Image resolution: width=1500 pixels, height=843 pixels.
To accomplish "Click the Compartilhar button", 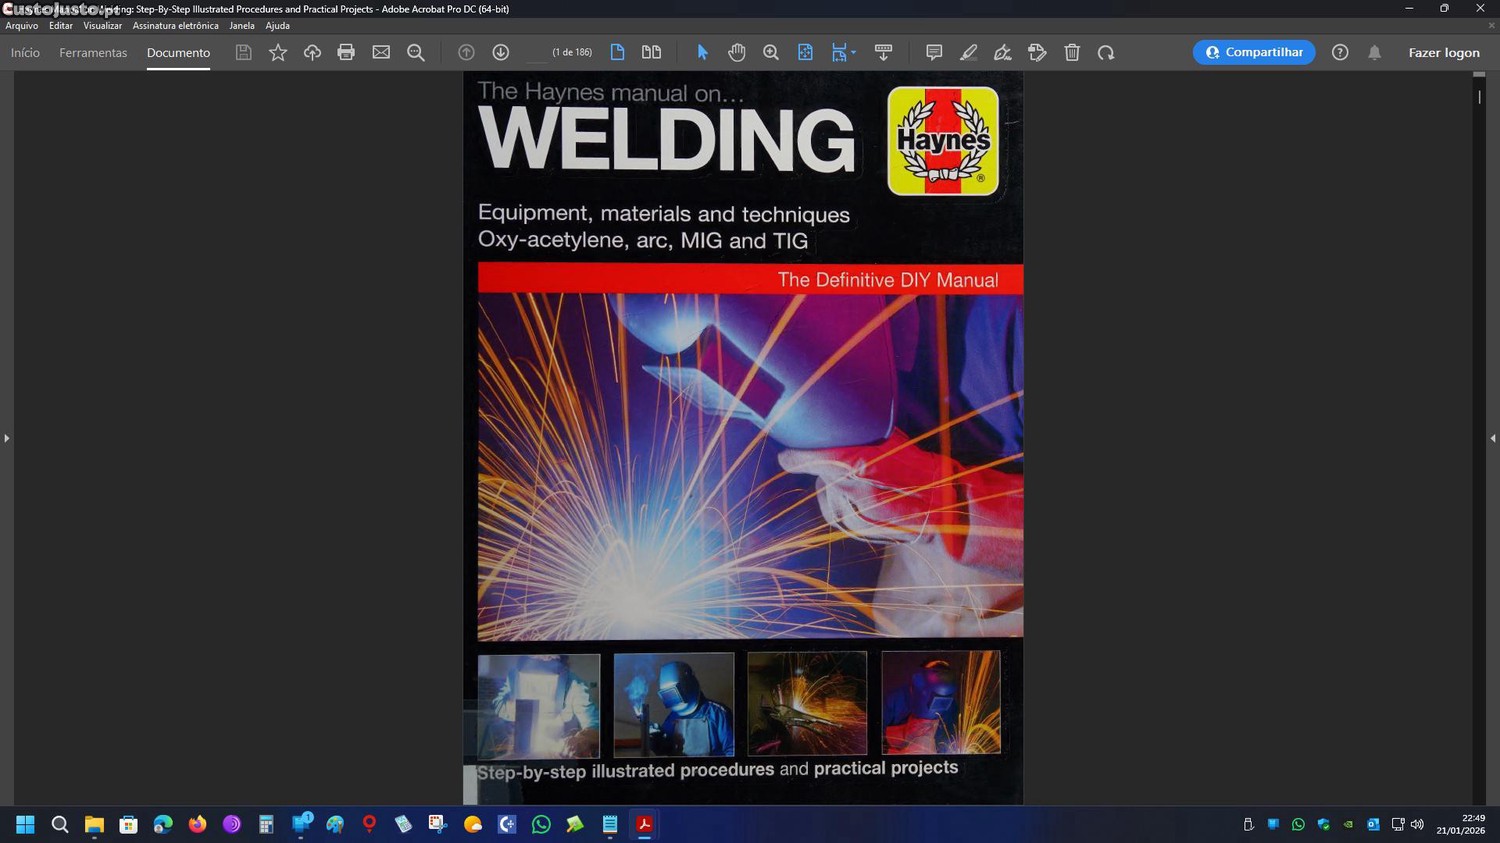I will (x=1254, y=52).
